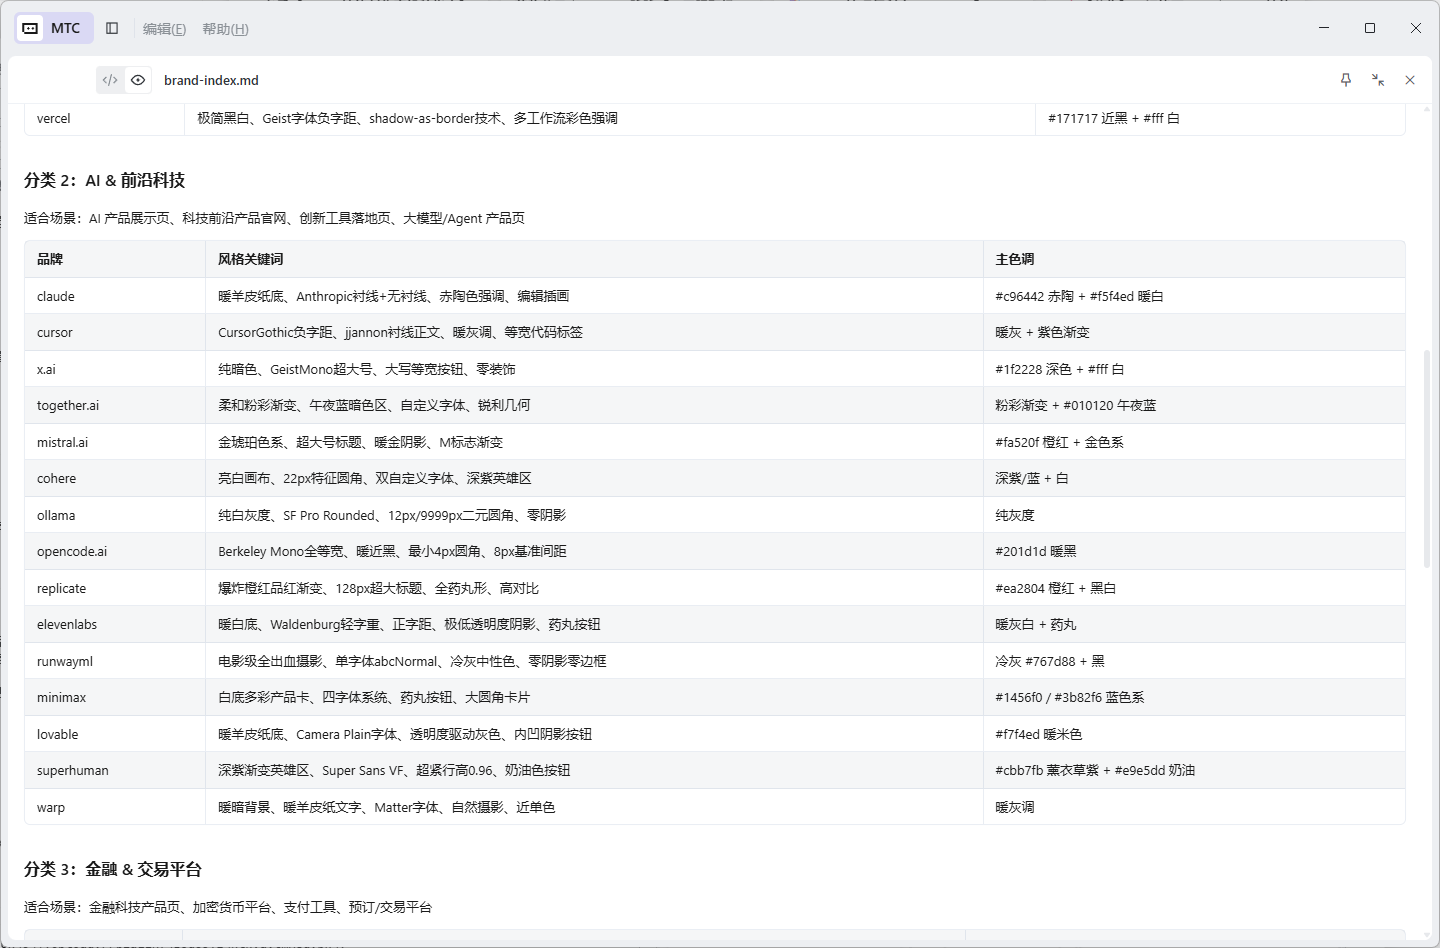Select the opencode.ai brand cell
1440x948 pixels.
pos(115,551)
